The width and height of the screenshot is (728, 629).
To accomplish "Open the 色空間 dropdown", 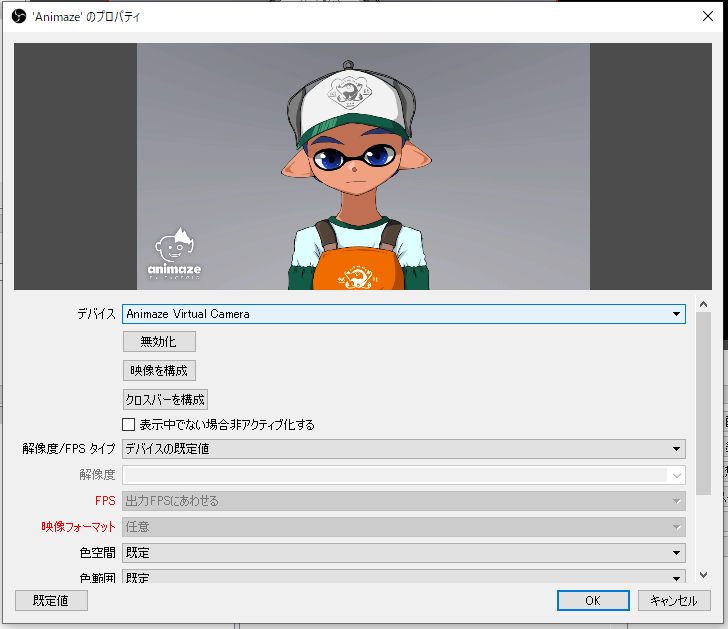I will click(403, 553).
